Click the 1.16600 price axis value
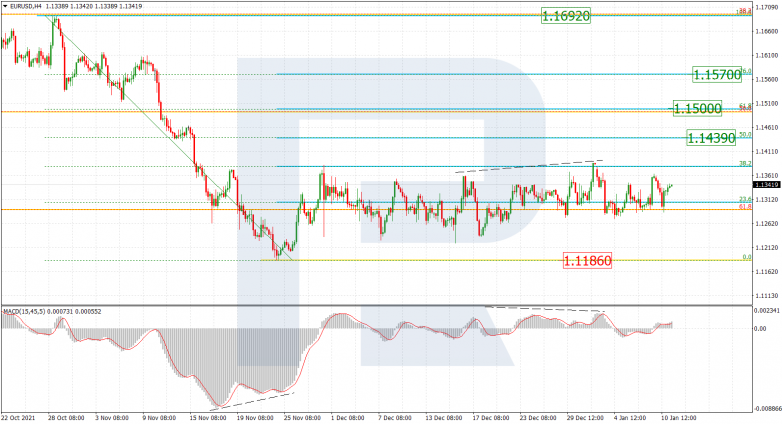Viewport: 782px width, 424px height. [767, 31]
